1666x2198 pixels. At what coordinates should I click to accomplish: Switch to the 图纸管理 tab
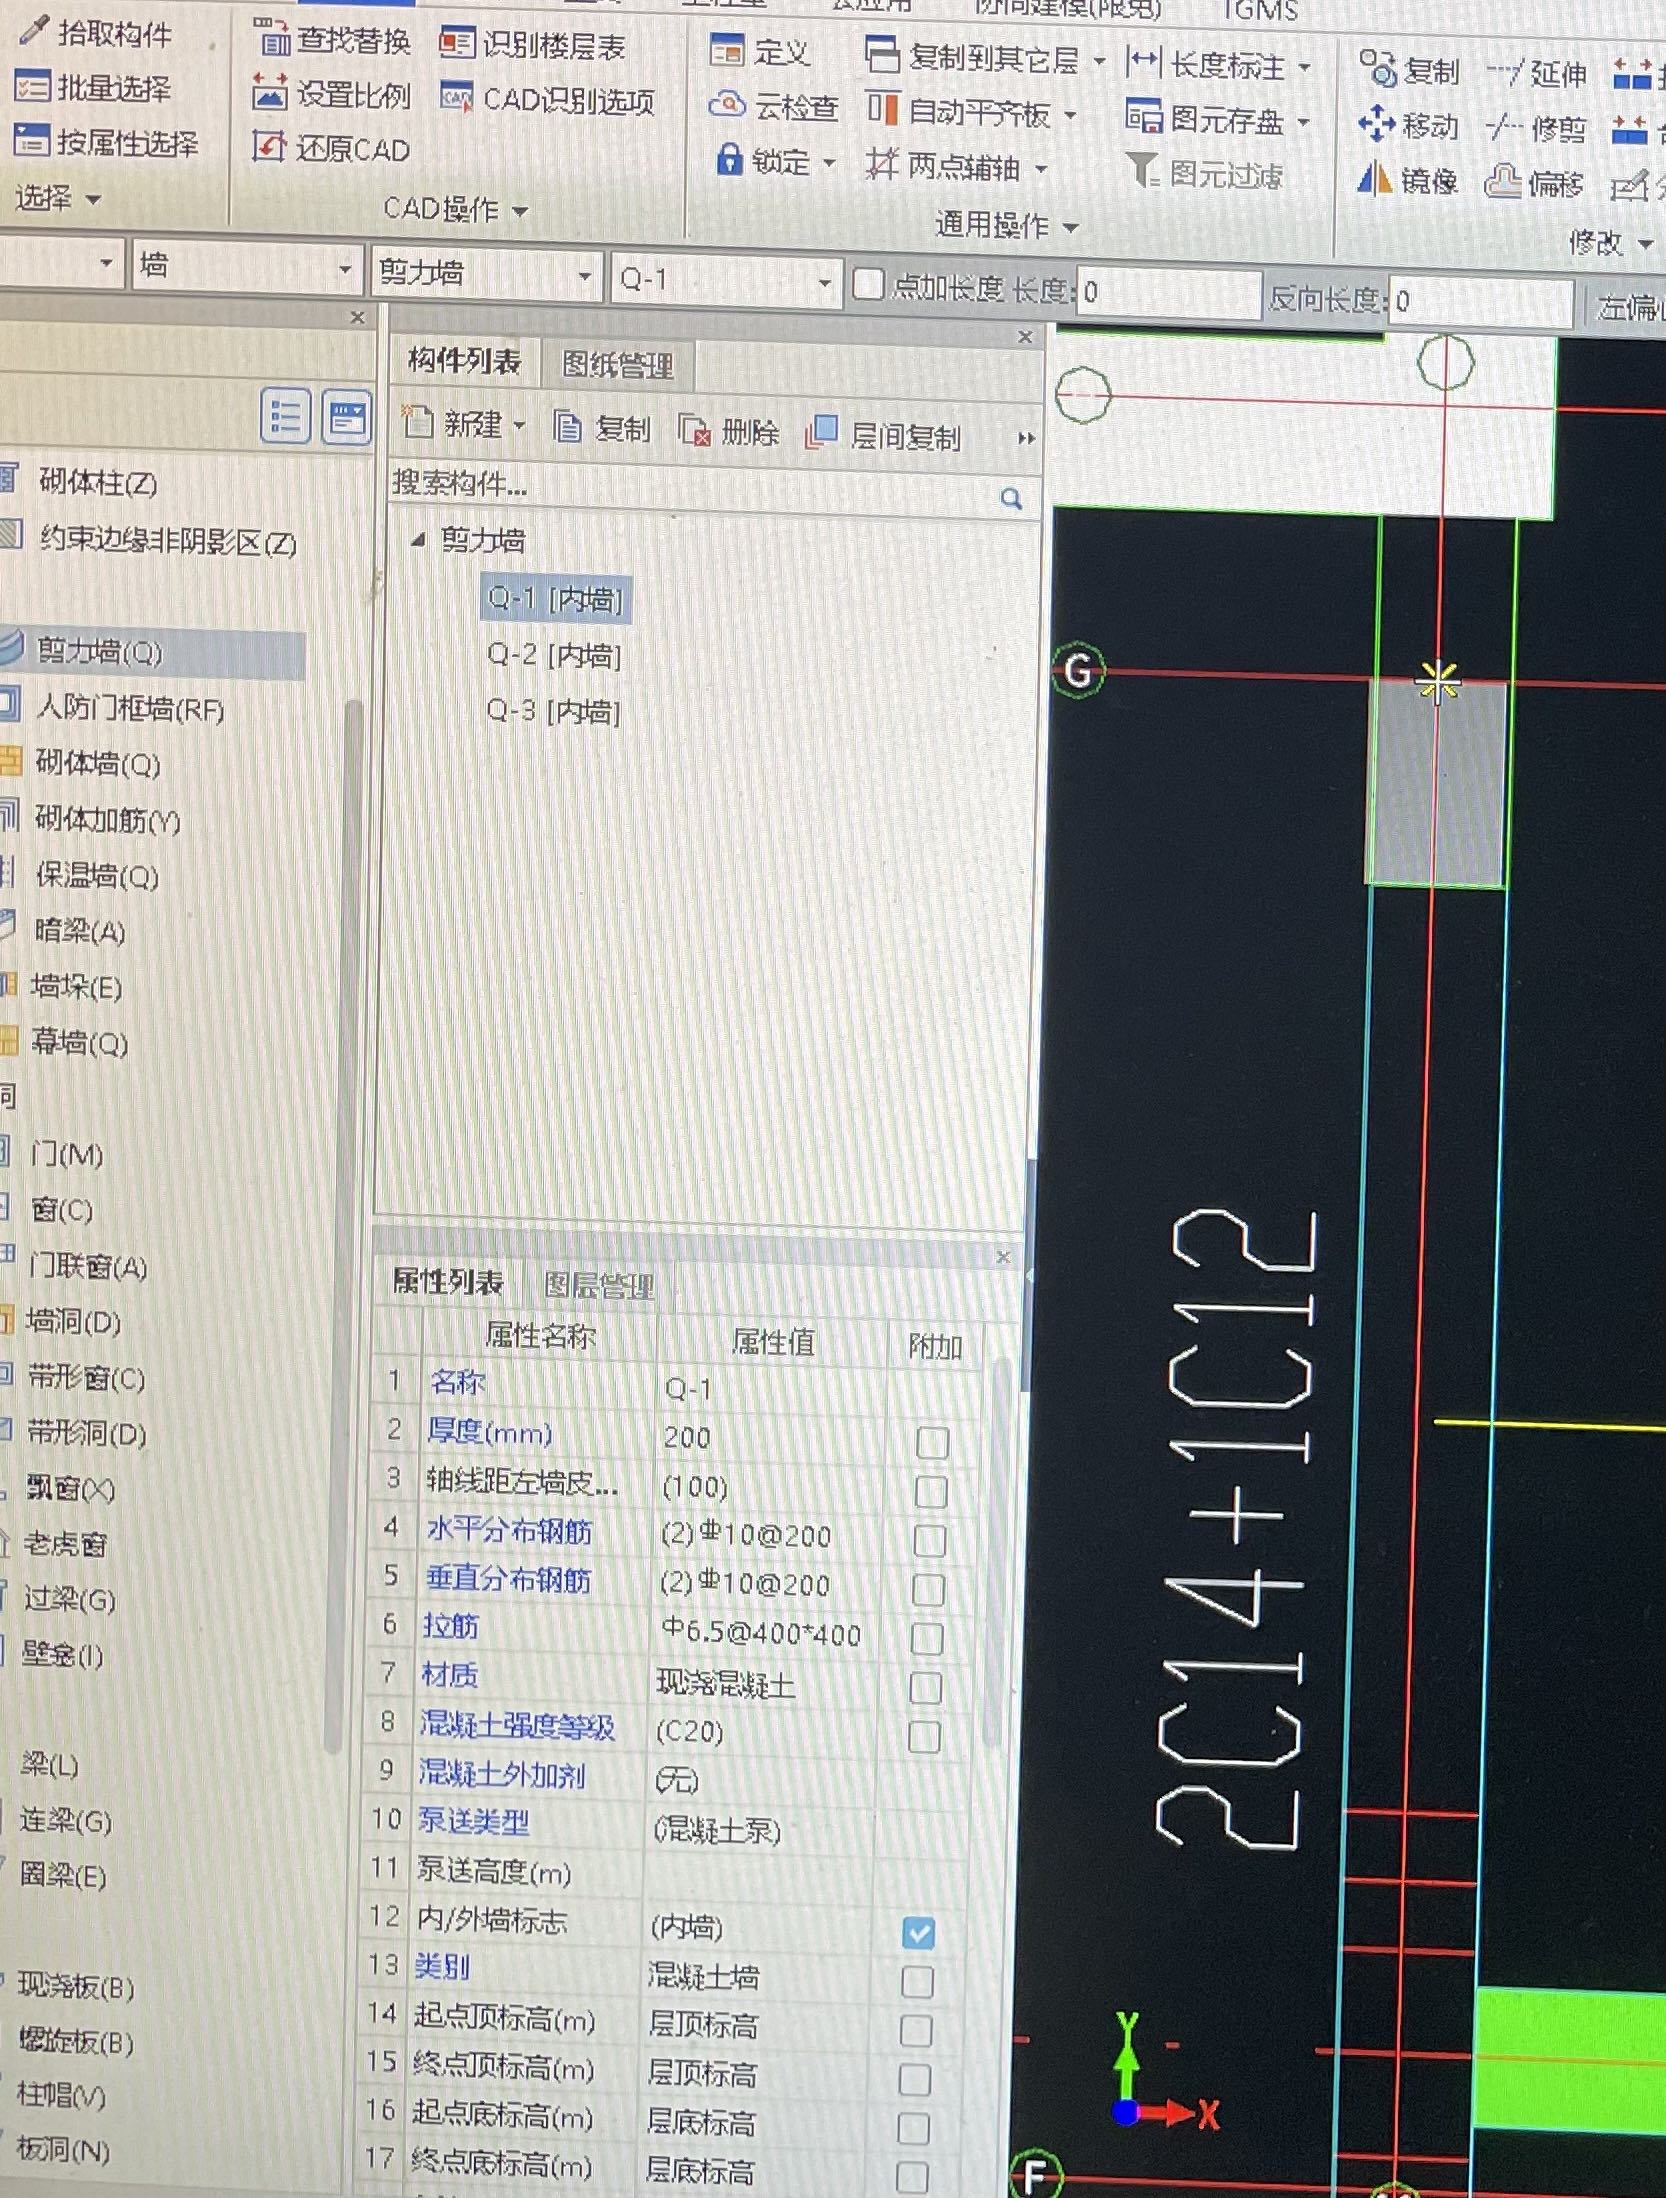point(618,365)
